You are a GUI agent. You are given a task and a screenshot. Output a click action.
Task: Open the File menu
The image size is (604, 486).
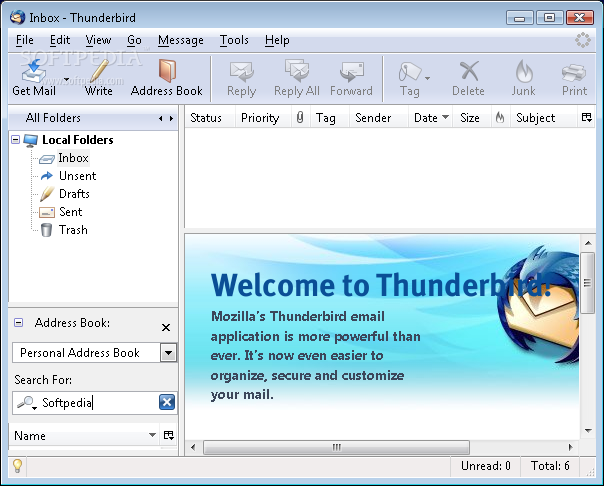tap(25, 40)
